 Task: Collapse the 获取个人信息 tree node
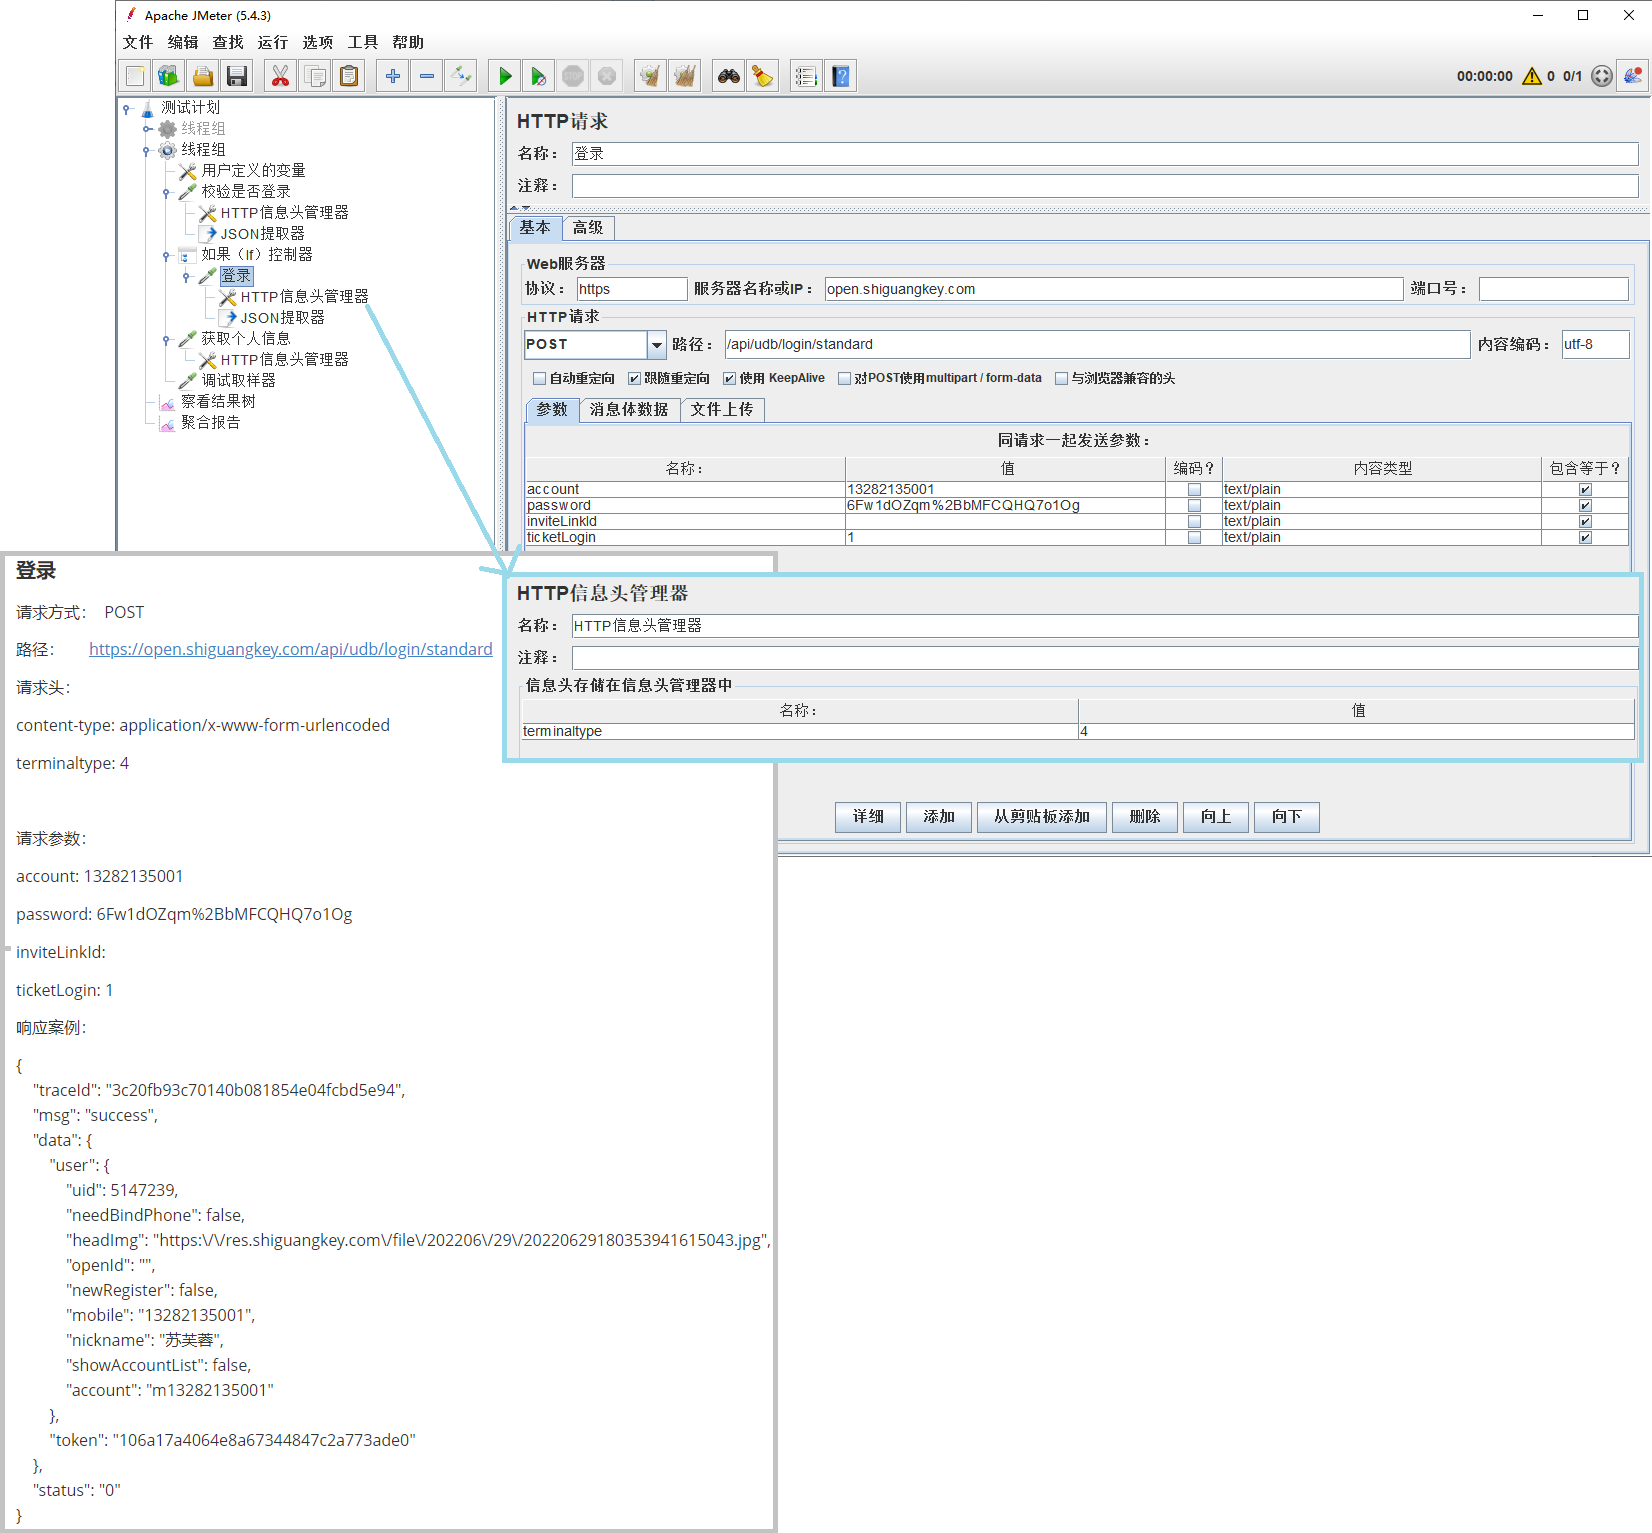click(166, 339)
